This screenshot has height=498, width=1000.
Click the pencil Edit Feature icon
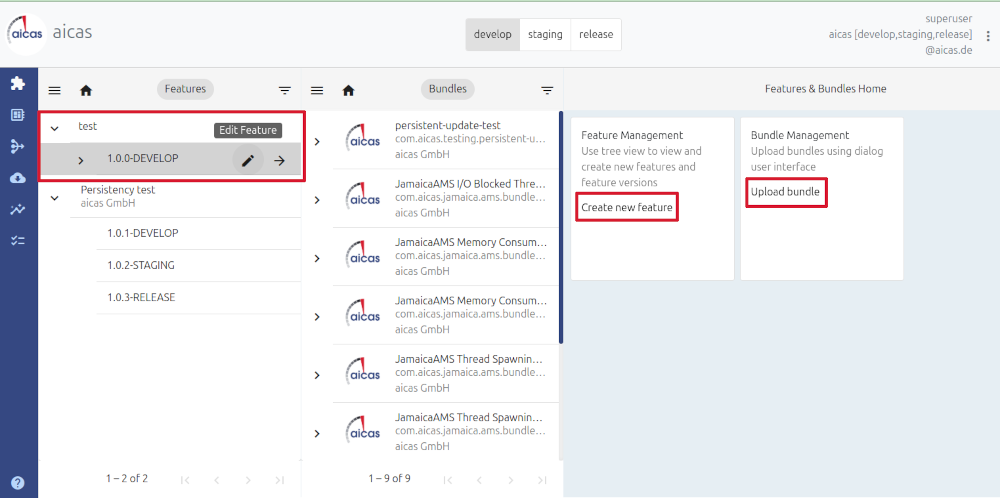248,160
